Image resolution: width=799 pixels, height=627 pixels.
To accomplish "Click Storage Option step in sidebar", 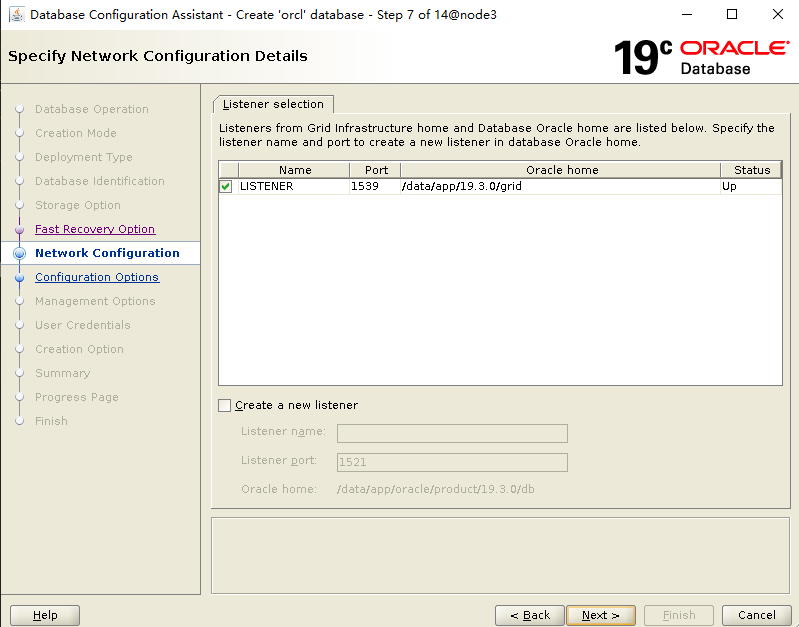I will (x=78, y=205).
